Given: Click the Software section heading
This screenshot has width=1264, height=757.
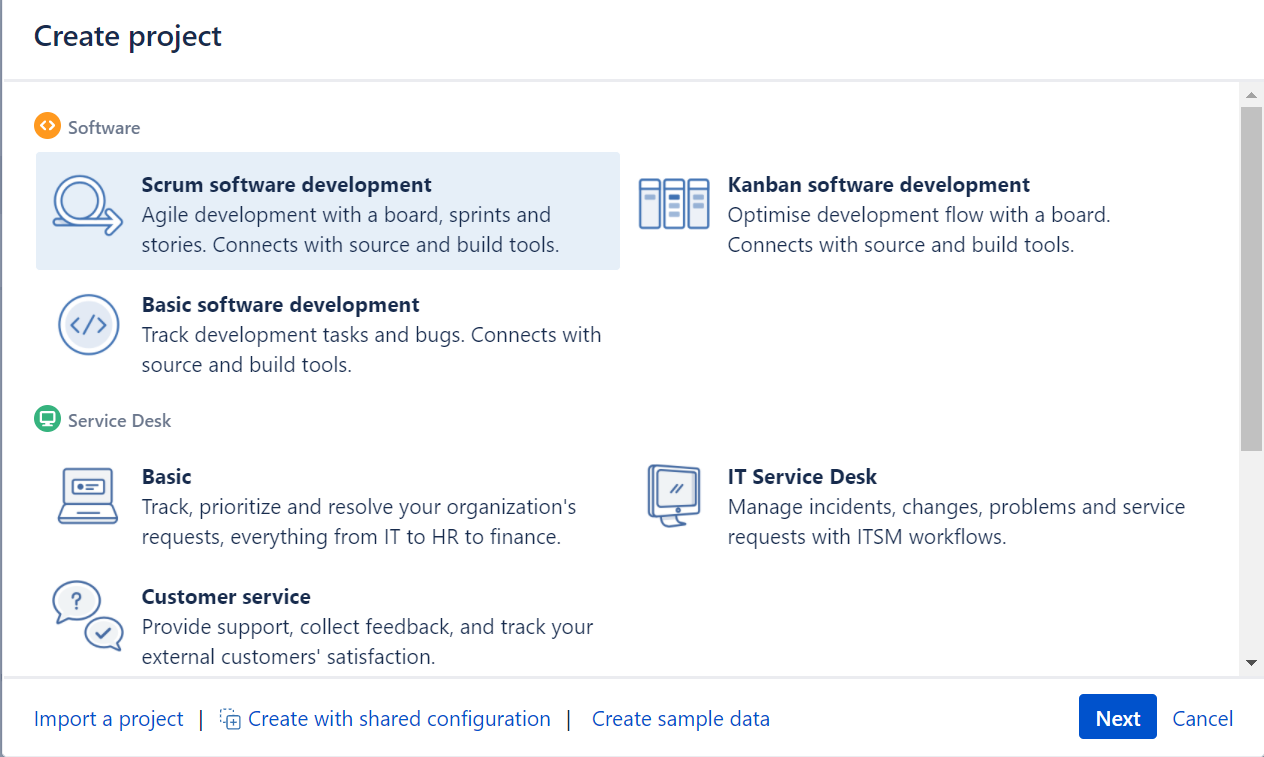Looking at the screenshot, I should tap(104, 128).
